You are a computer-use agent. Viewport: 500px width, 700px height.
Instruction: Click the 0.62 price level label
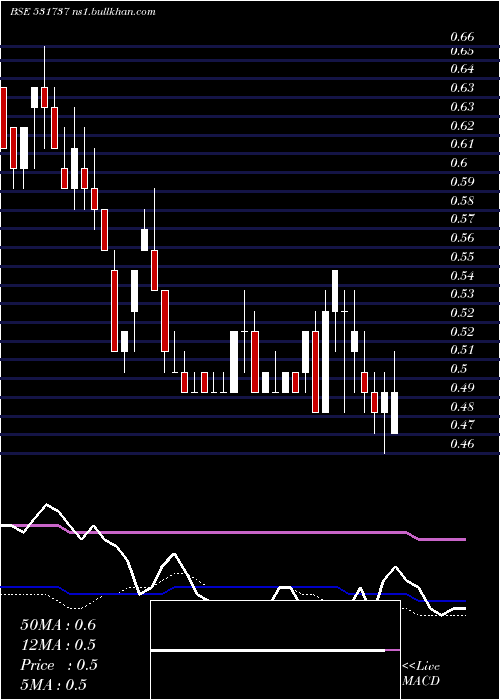(x=462, y=125)
